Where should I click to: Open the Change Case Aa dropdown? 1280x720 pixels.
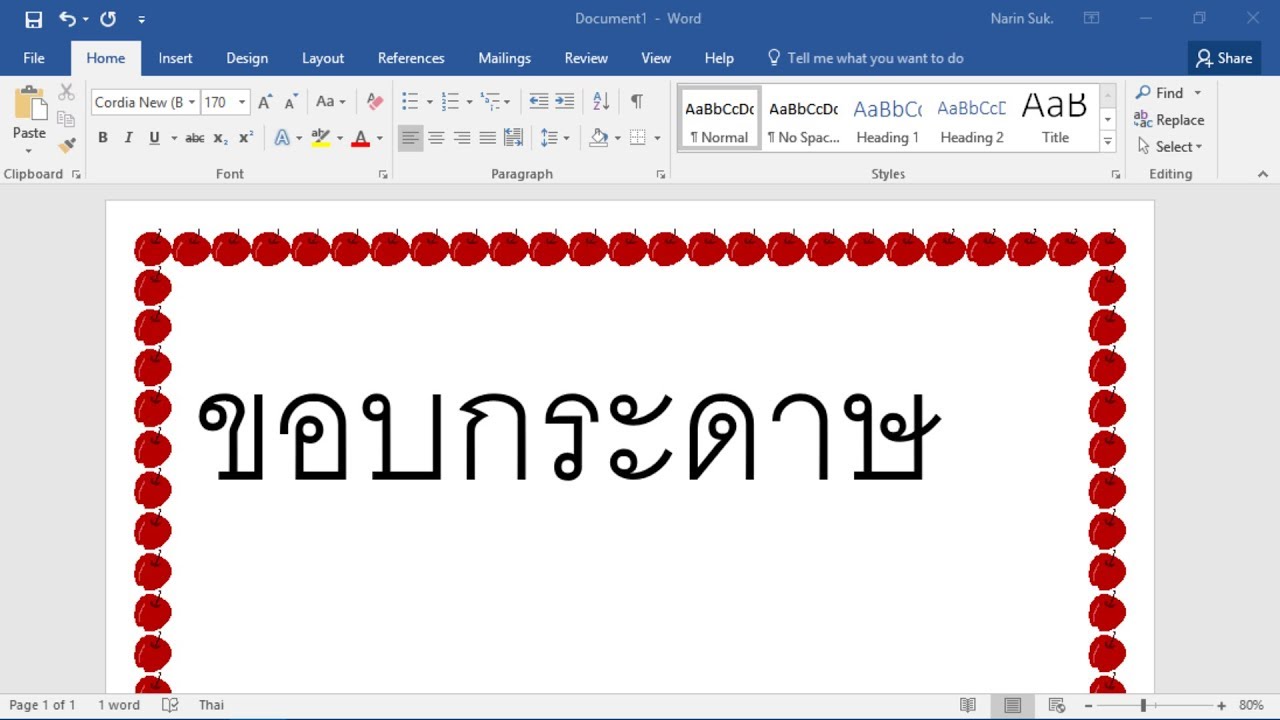click(x=330, y=102)
